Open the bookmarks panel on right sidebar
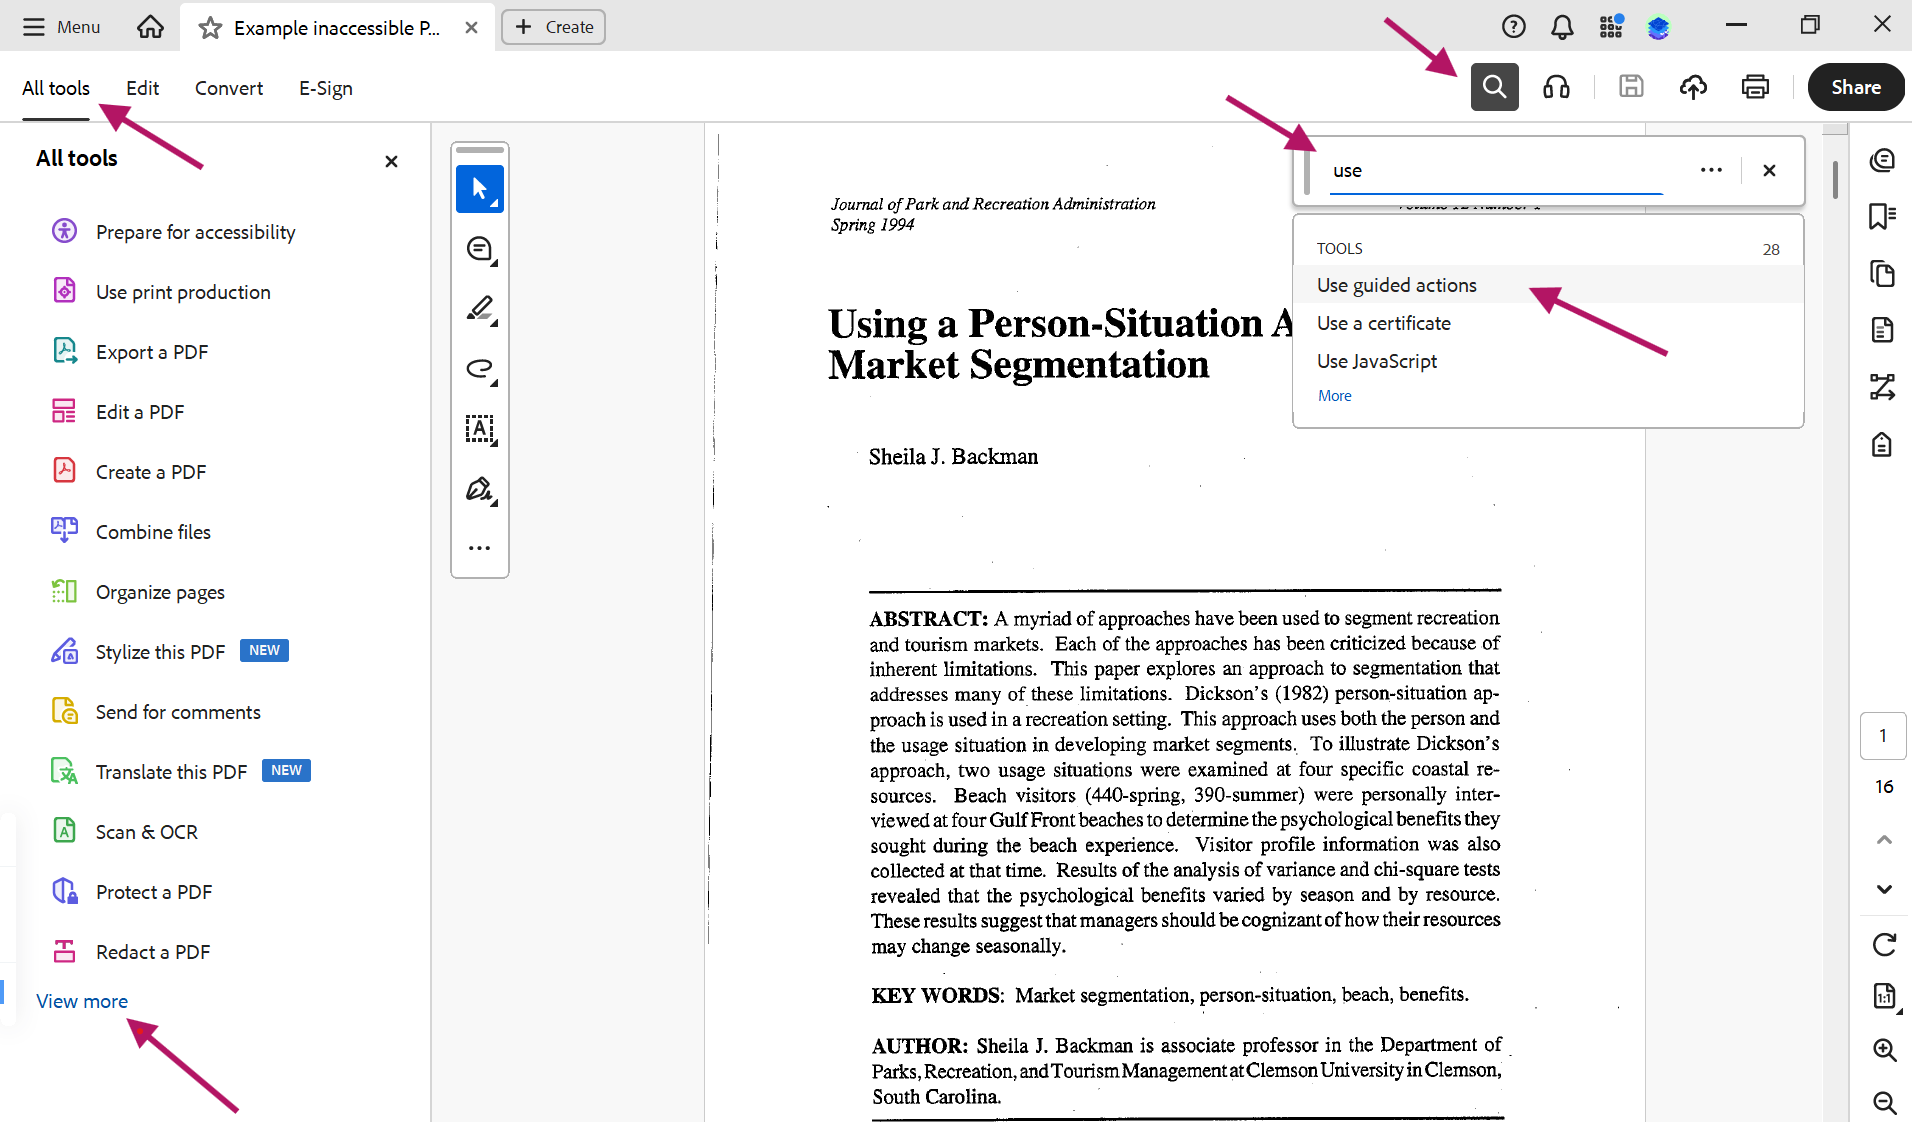This screenshot has width=1912, height=1122. 1883,216
